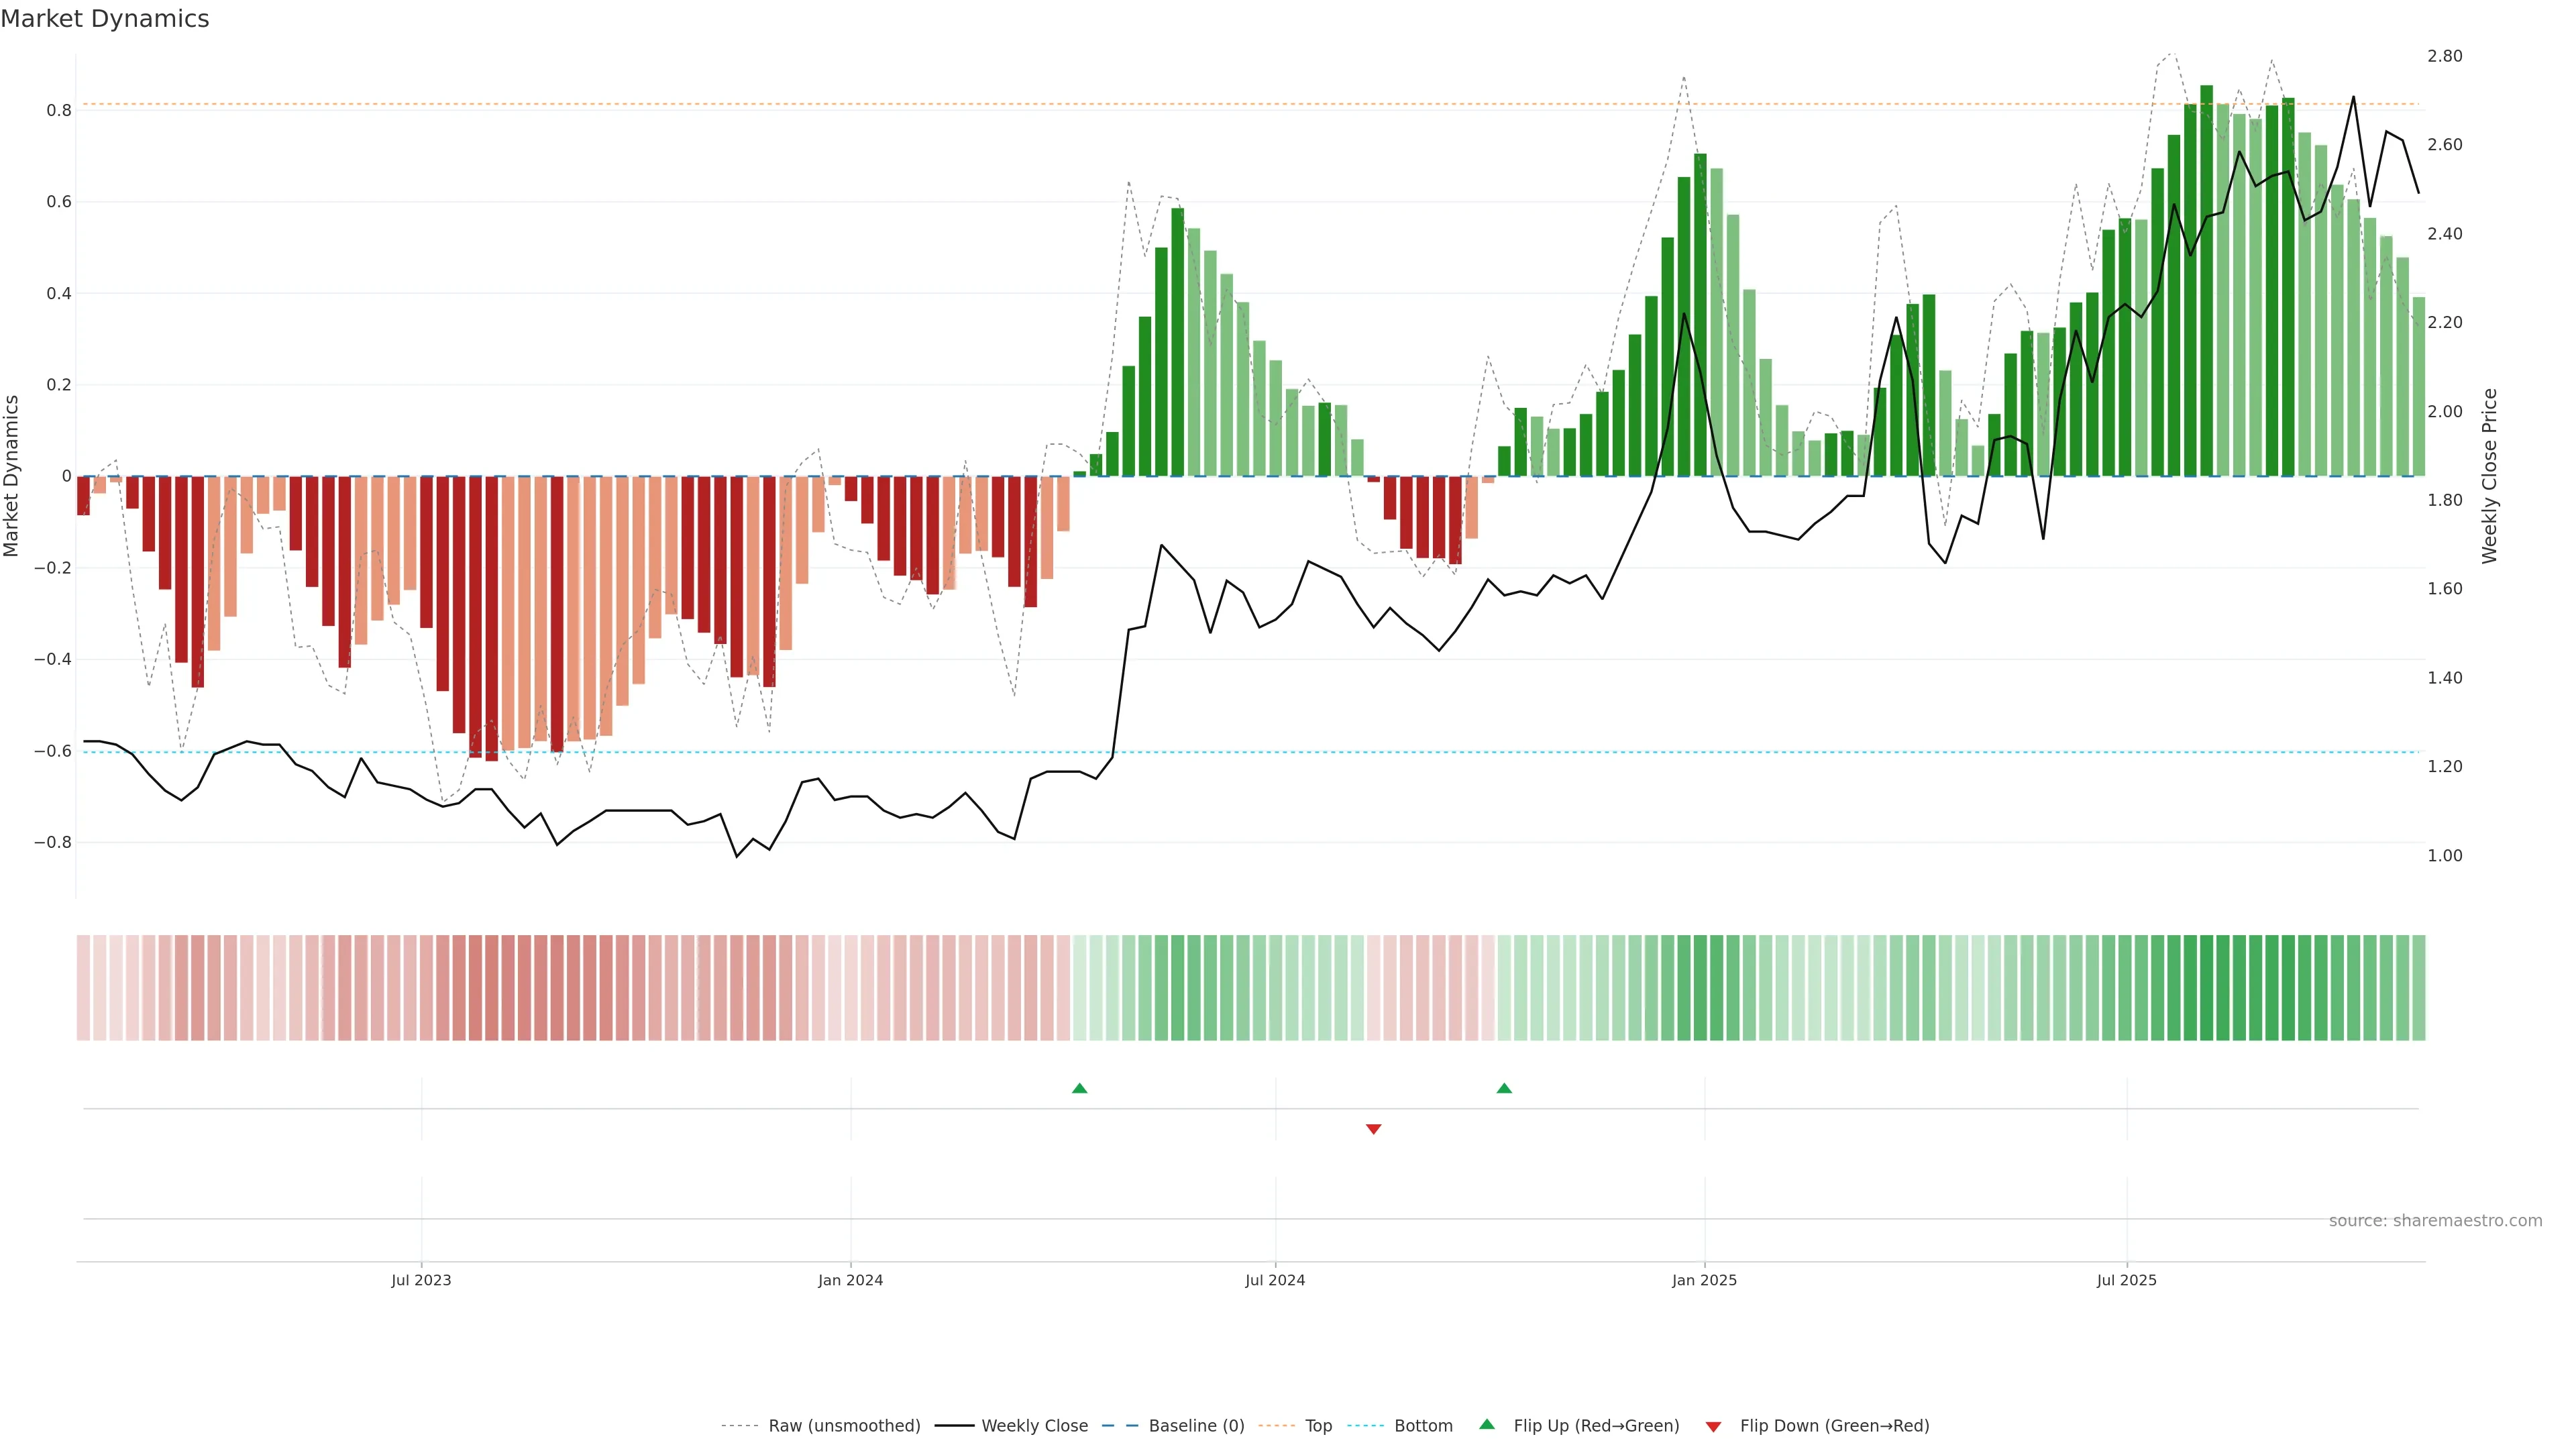Toggle Raw (unsmoothed) legend entry
2576x1449 pixels.
(x=844, y=1426)
